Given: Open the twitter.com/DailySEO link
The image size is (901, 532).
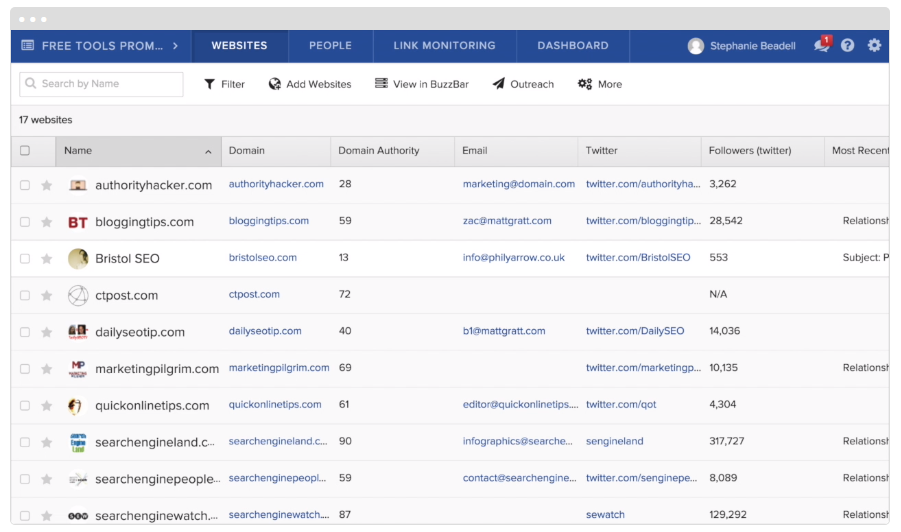Looking at the screenshot, I should tap(635, 331).
